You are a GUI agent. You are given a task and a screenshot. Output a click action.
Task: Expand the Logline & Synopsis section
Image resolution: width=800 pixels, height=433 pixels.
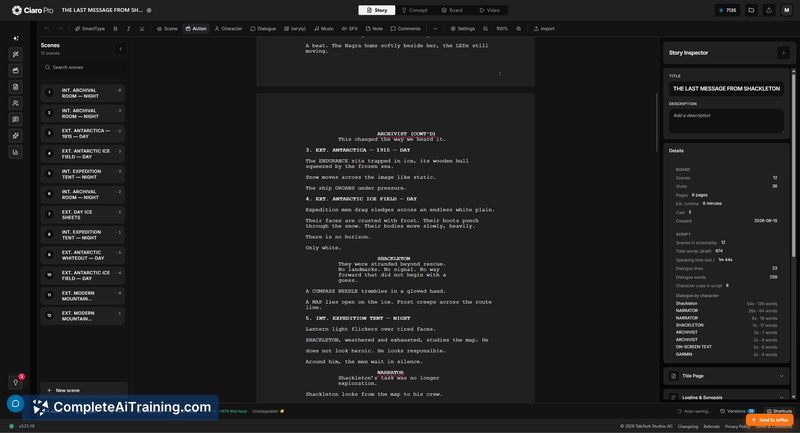point(726,396)
